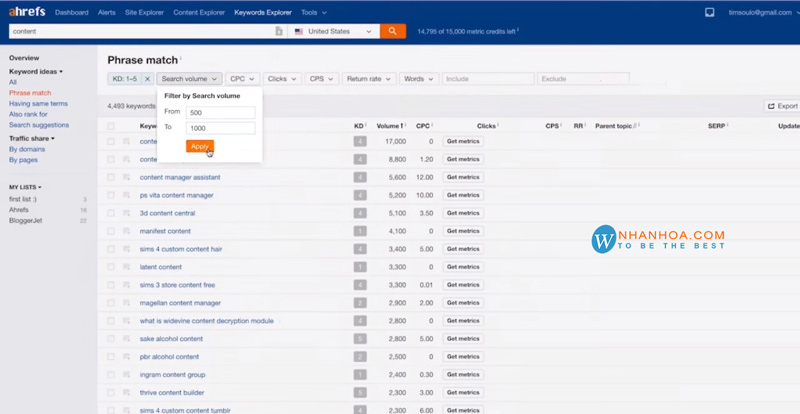The image size is (800, 414).
Task: Expand the CPC filter dropdown
Action: (x=242, y=78)
